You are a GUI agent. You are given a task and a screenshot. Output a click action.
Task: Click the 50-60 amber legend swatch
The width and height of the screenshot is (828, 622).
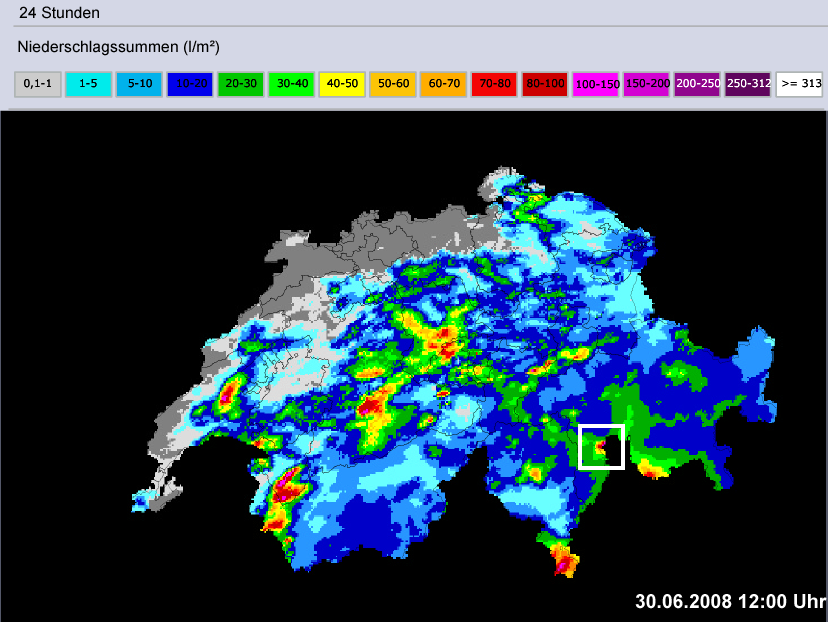393,84
